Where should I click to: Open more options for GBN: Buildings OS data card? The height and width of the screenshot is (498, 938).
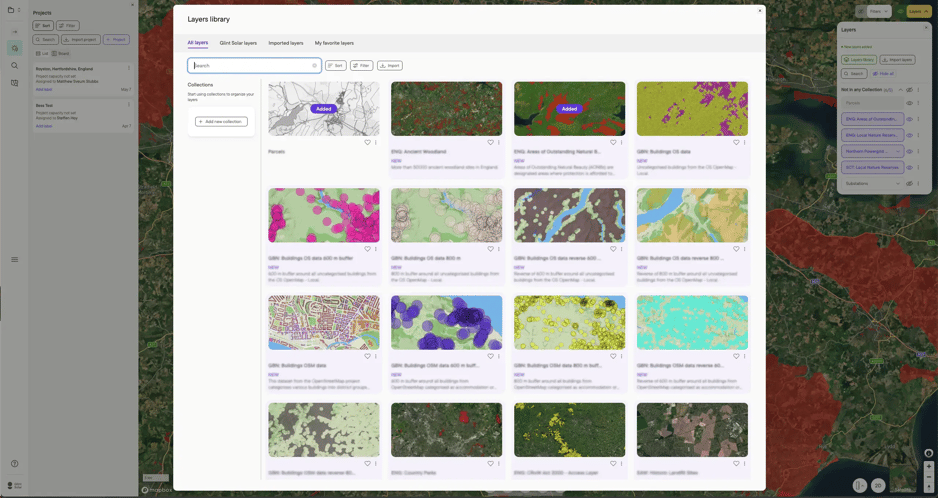(x=744, y=142)
